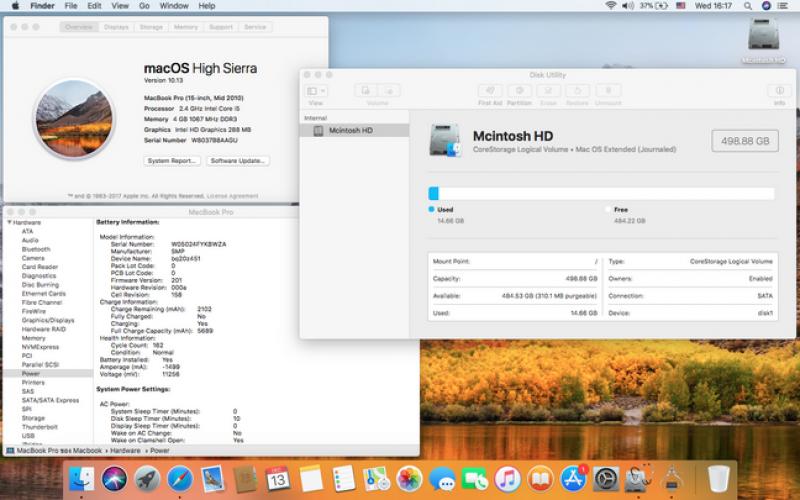This screenshot has width=800, height=500.
Task: Click the blue used-space bar in Disk Utility
Action: point(434,193)
